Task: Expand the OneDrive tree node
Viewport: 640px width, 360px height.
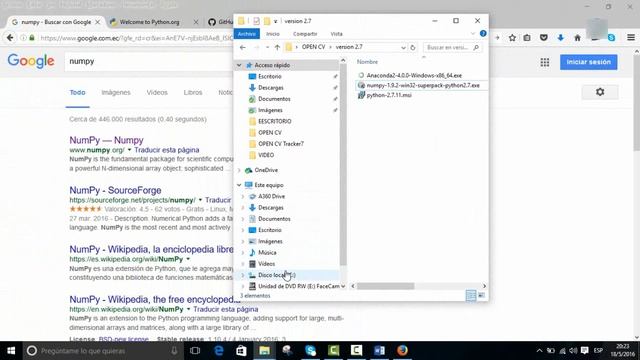Action: pyautogui.click(x=239, y=170)
